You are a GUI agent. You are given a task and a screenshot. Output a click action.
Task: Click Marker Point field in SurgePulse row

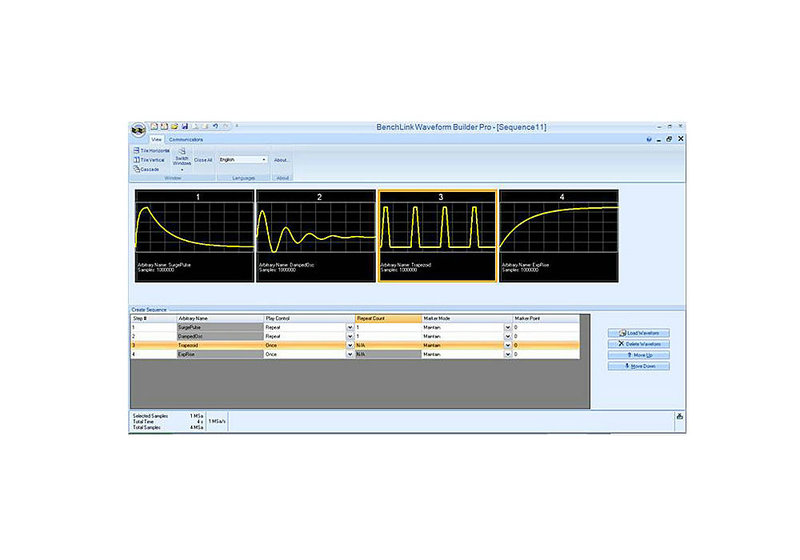point(545,327)
